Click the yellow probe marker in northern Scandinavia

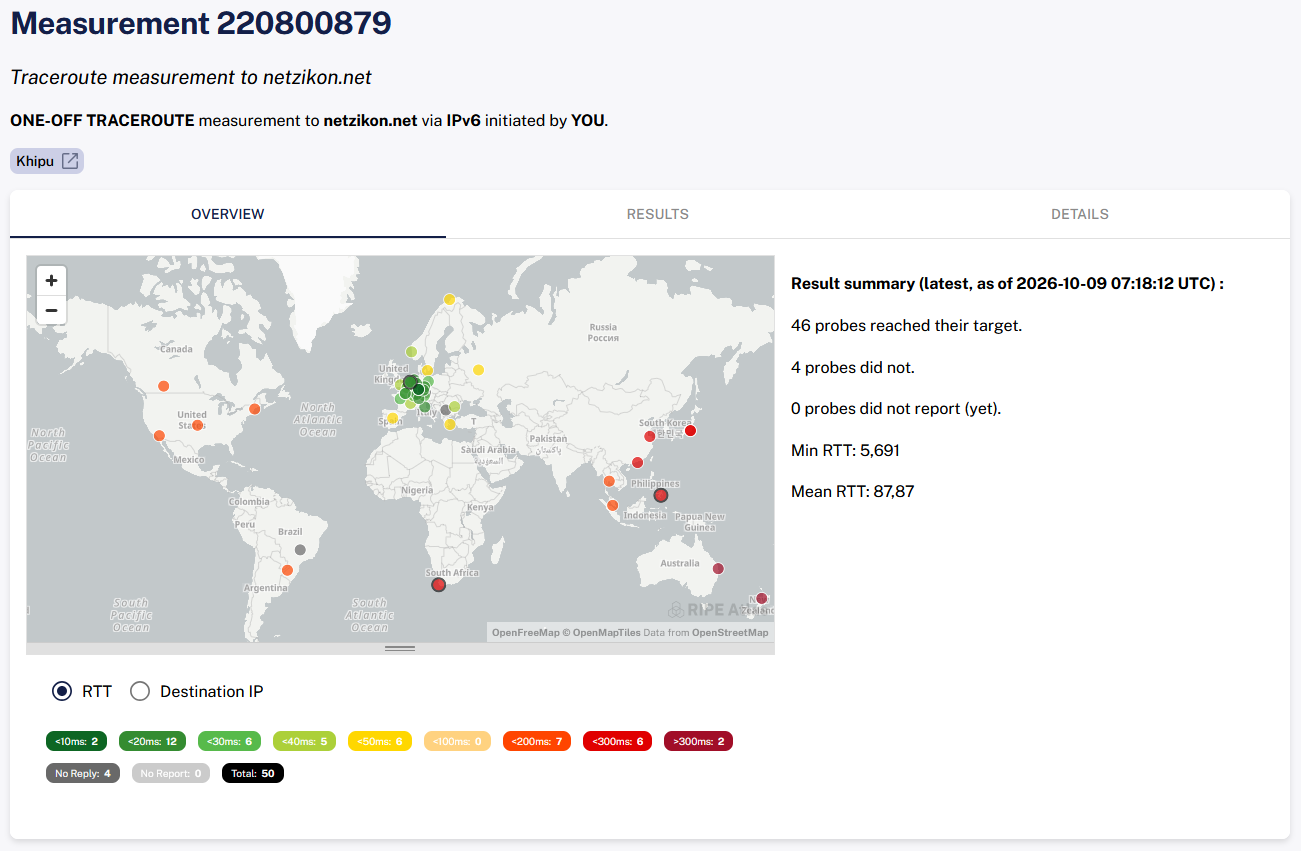tap(449, 299)
